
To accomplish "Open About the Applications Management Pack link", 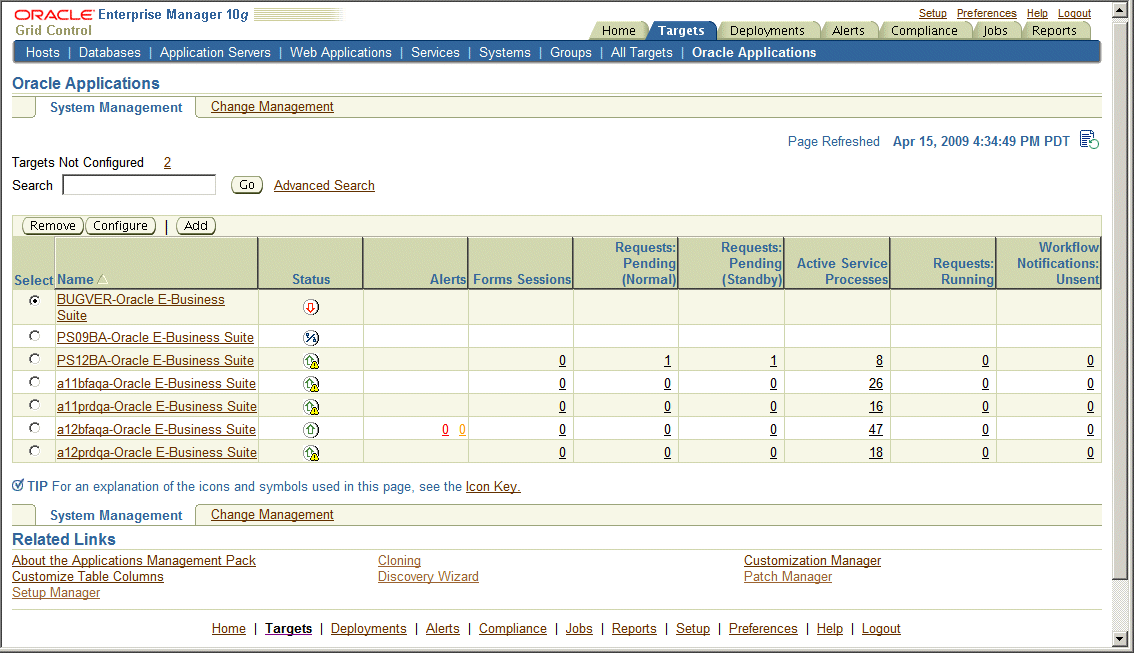I will [x=134, y=560].
